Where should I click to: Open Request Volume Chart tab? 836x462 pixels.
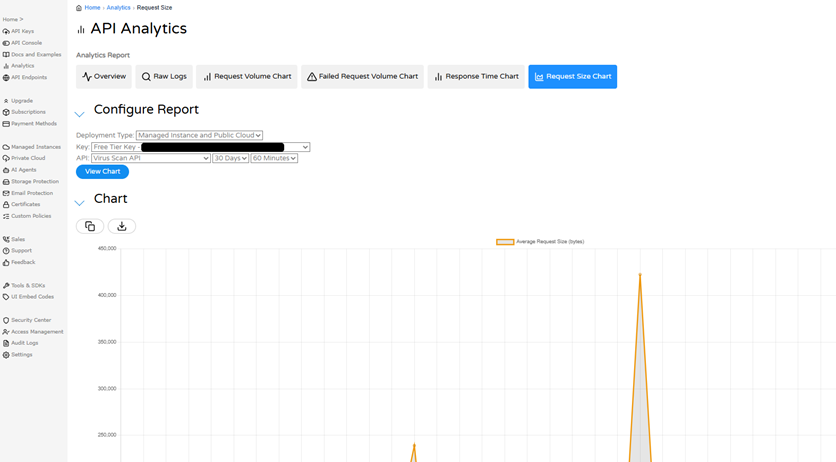click(x=247, y=77)
